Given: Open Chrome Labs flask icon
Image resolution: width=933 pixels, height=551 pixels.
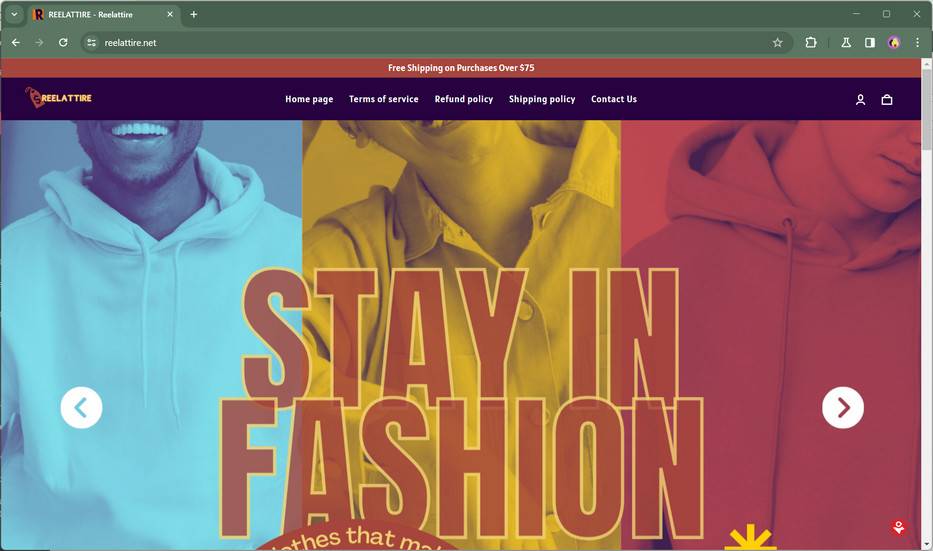Looking at the screenshot, I should [x=846, y=42].
